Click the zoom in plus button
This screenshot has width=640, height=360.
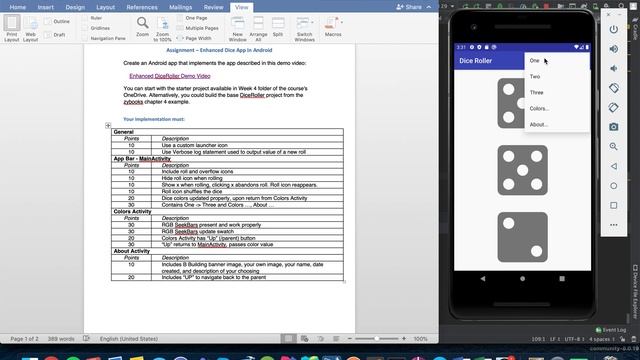tap(404, 339)
